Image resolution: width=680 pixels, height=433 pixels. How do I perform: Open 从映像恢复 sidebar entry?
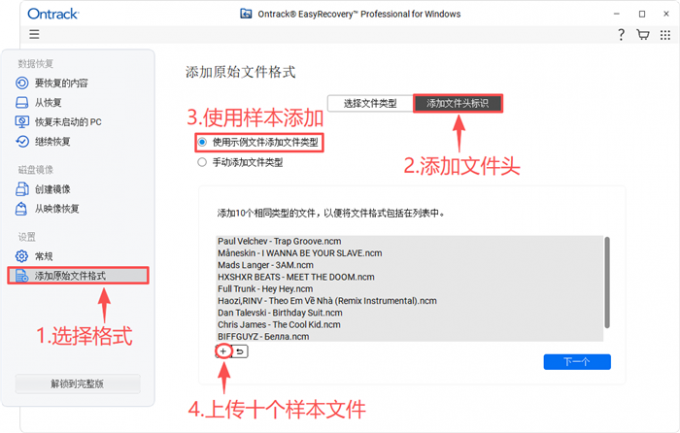57,209
